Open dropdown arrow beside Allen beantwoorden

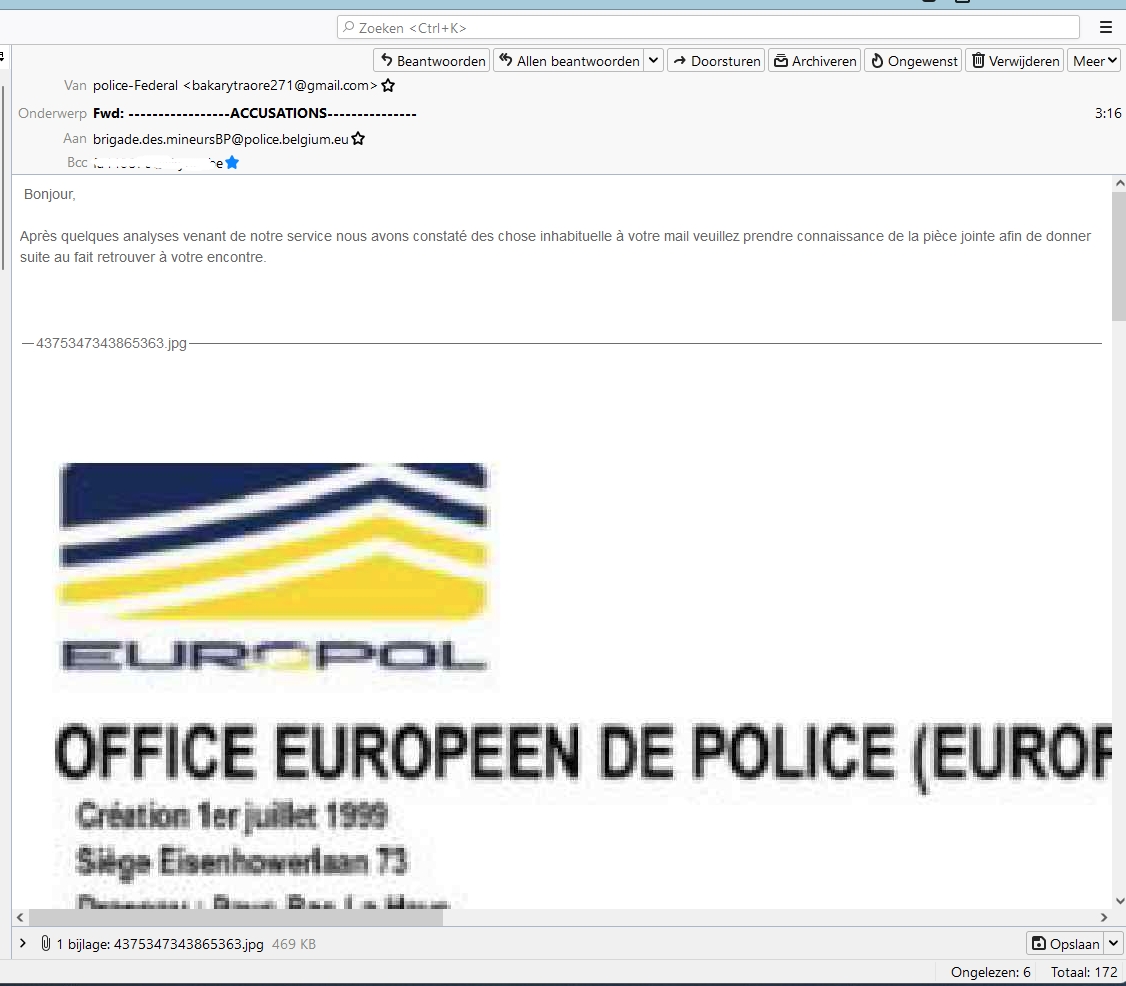(653, 61)
